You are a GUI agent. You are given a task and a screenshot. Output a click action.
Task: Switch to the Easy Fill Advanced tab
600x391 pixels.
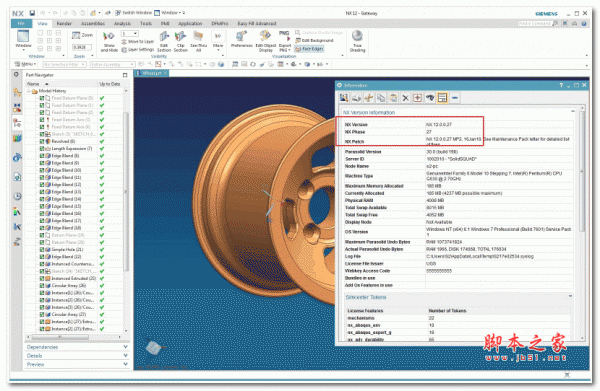257,24
